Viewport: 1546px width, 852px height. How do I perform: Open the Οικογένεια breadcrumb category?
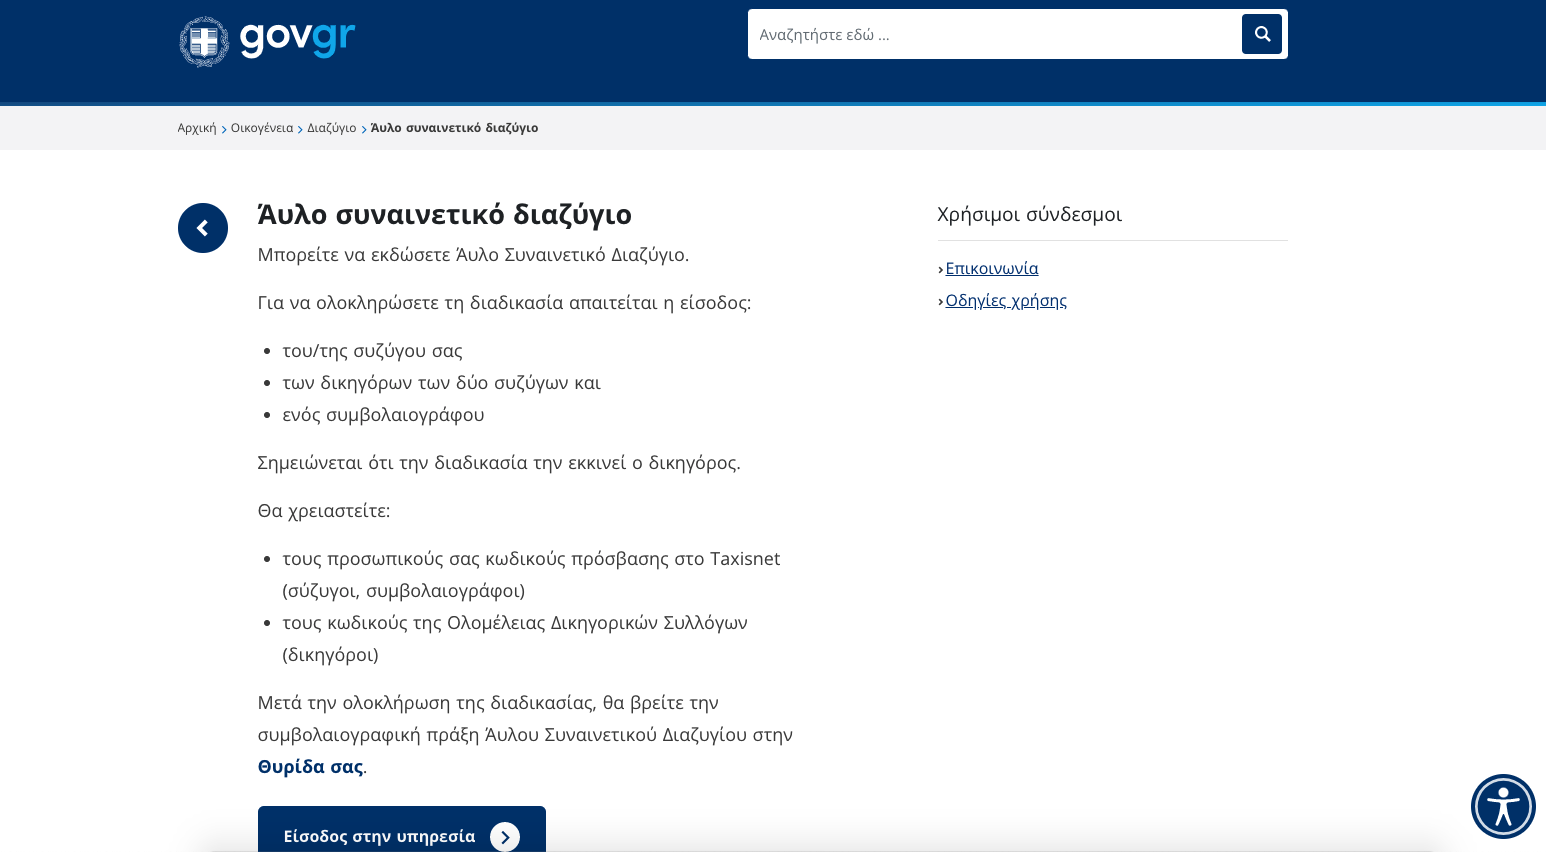coord(262,128)
